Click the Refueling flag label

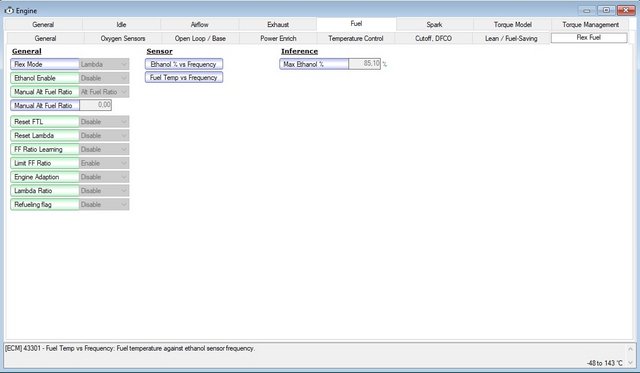[44, 204]
